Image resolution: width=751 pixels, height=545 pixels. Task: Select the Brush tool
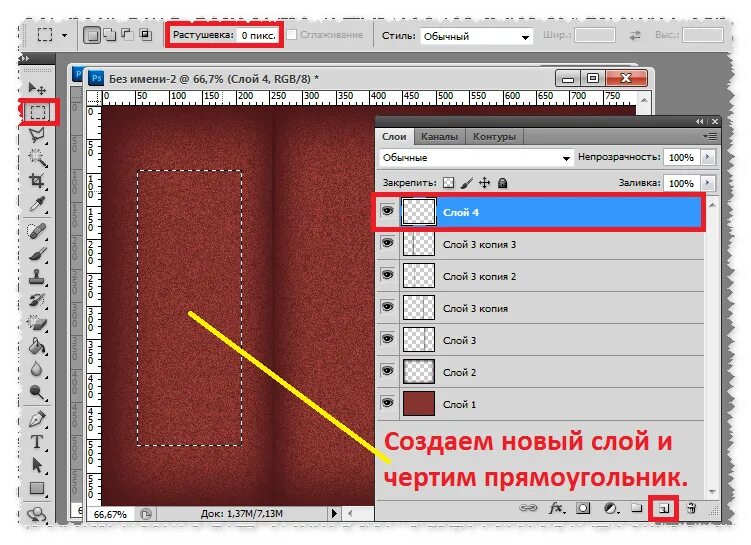coord(37,254)
